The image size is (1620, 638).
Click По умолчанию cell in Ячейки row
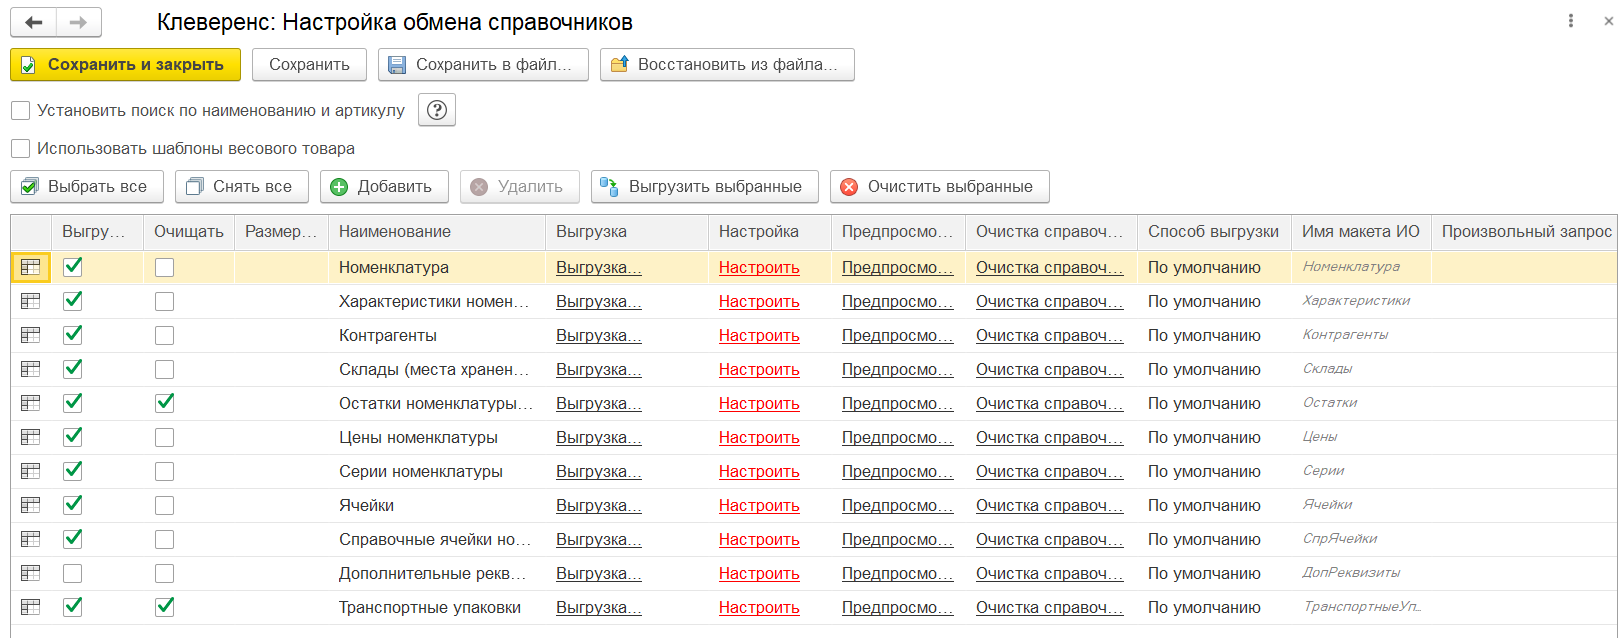(1214, 505)
